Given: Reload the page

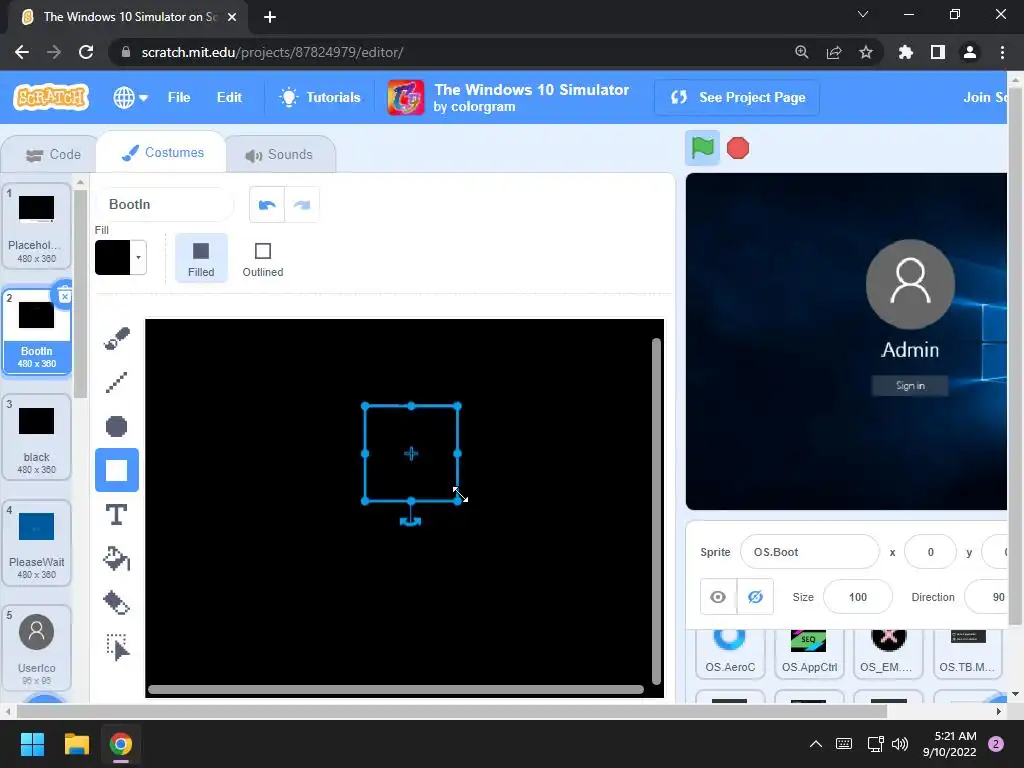Looking at the screenshot, I should point(86,52).
